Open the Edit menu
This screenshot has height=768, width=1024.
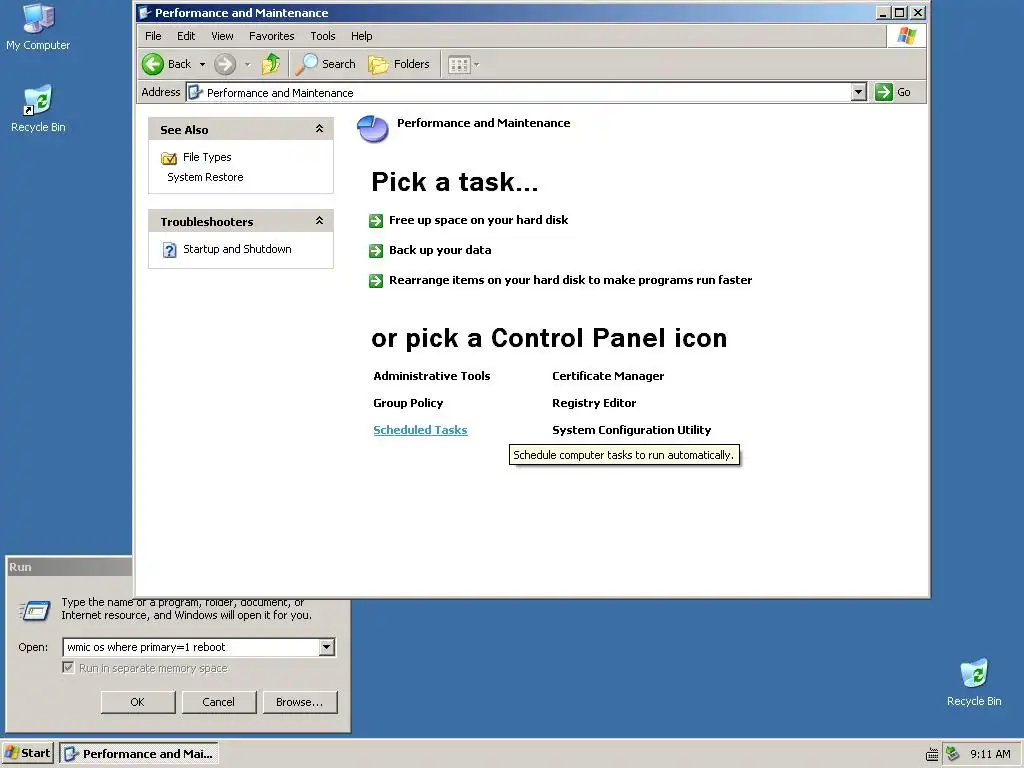[186, 36]
